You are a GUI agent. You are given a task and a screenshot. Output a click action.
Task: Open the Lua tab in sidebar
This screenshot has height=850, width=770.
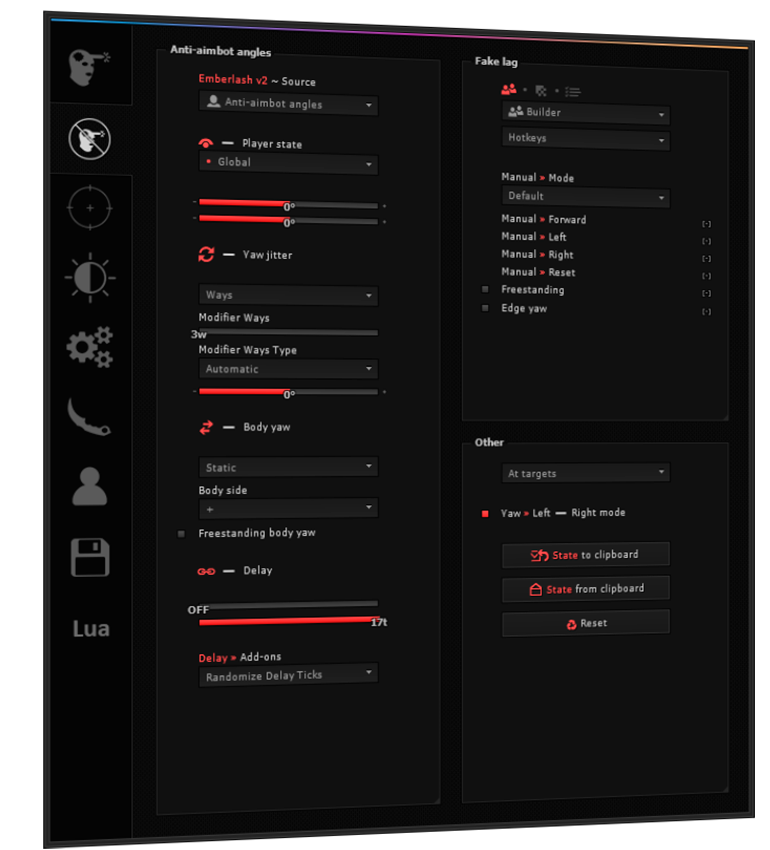[90, 629]
